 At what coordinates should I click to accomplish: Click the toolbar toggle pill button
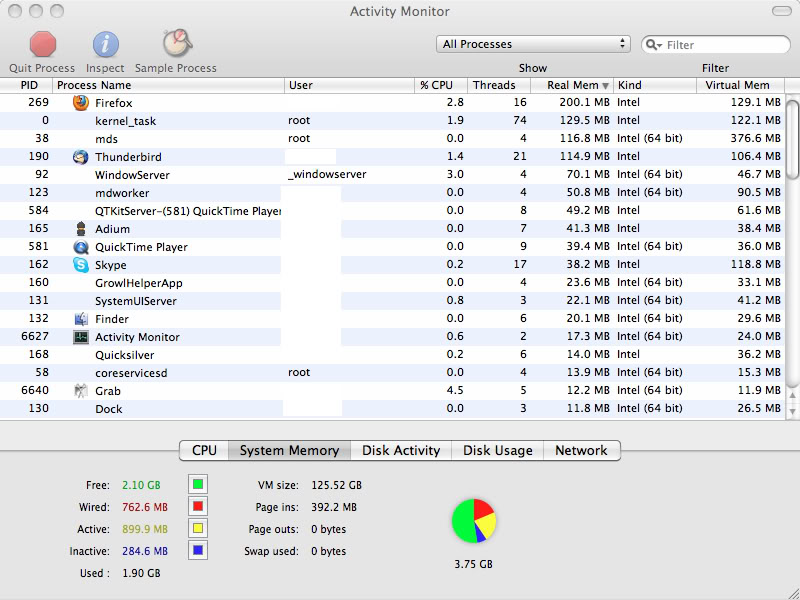(781, 11)
